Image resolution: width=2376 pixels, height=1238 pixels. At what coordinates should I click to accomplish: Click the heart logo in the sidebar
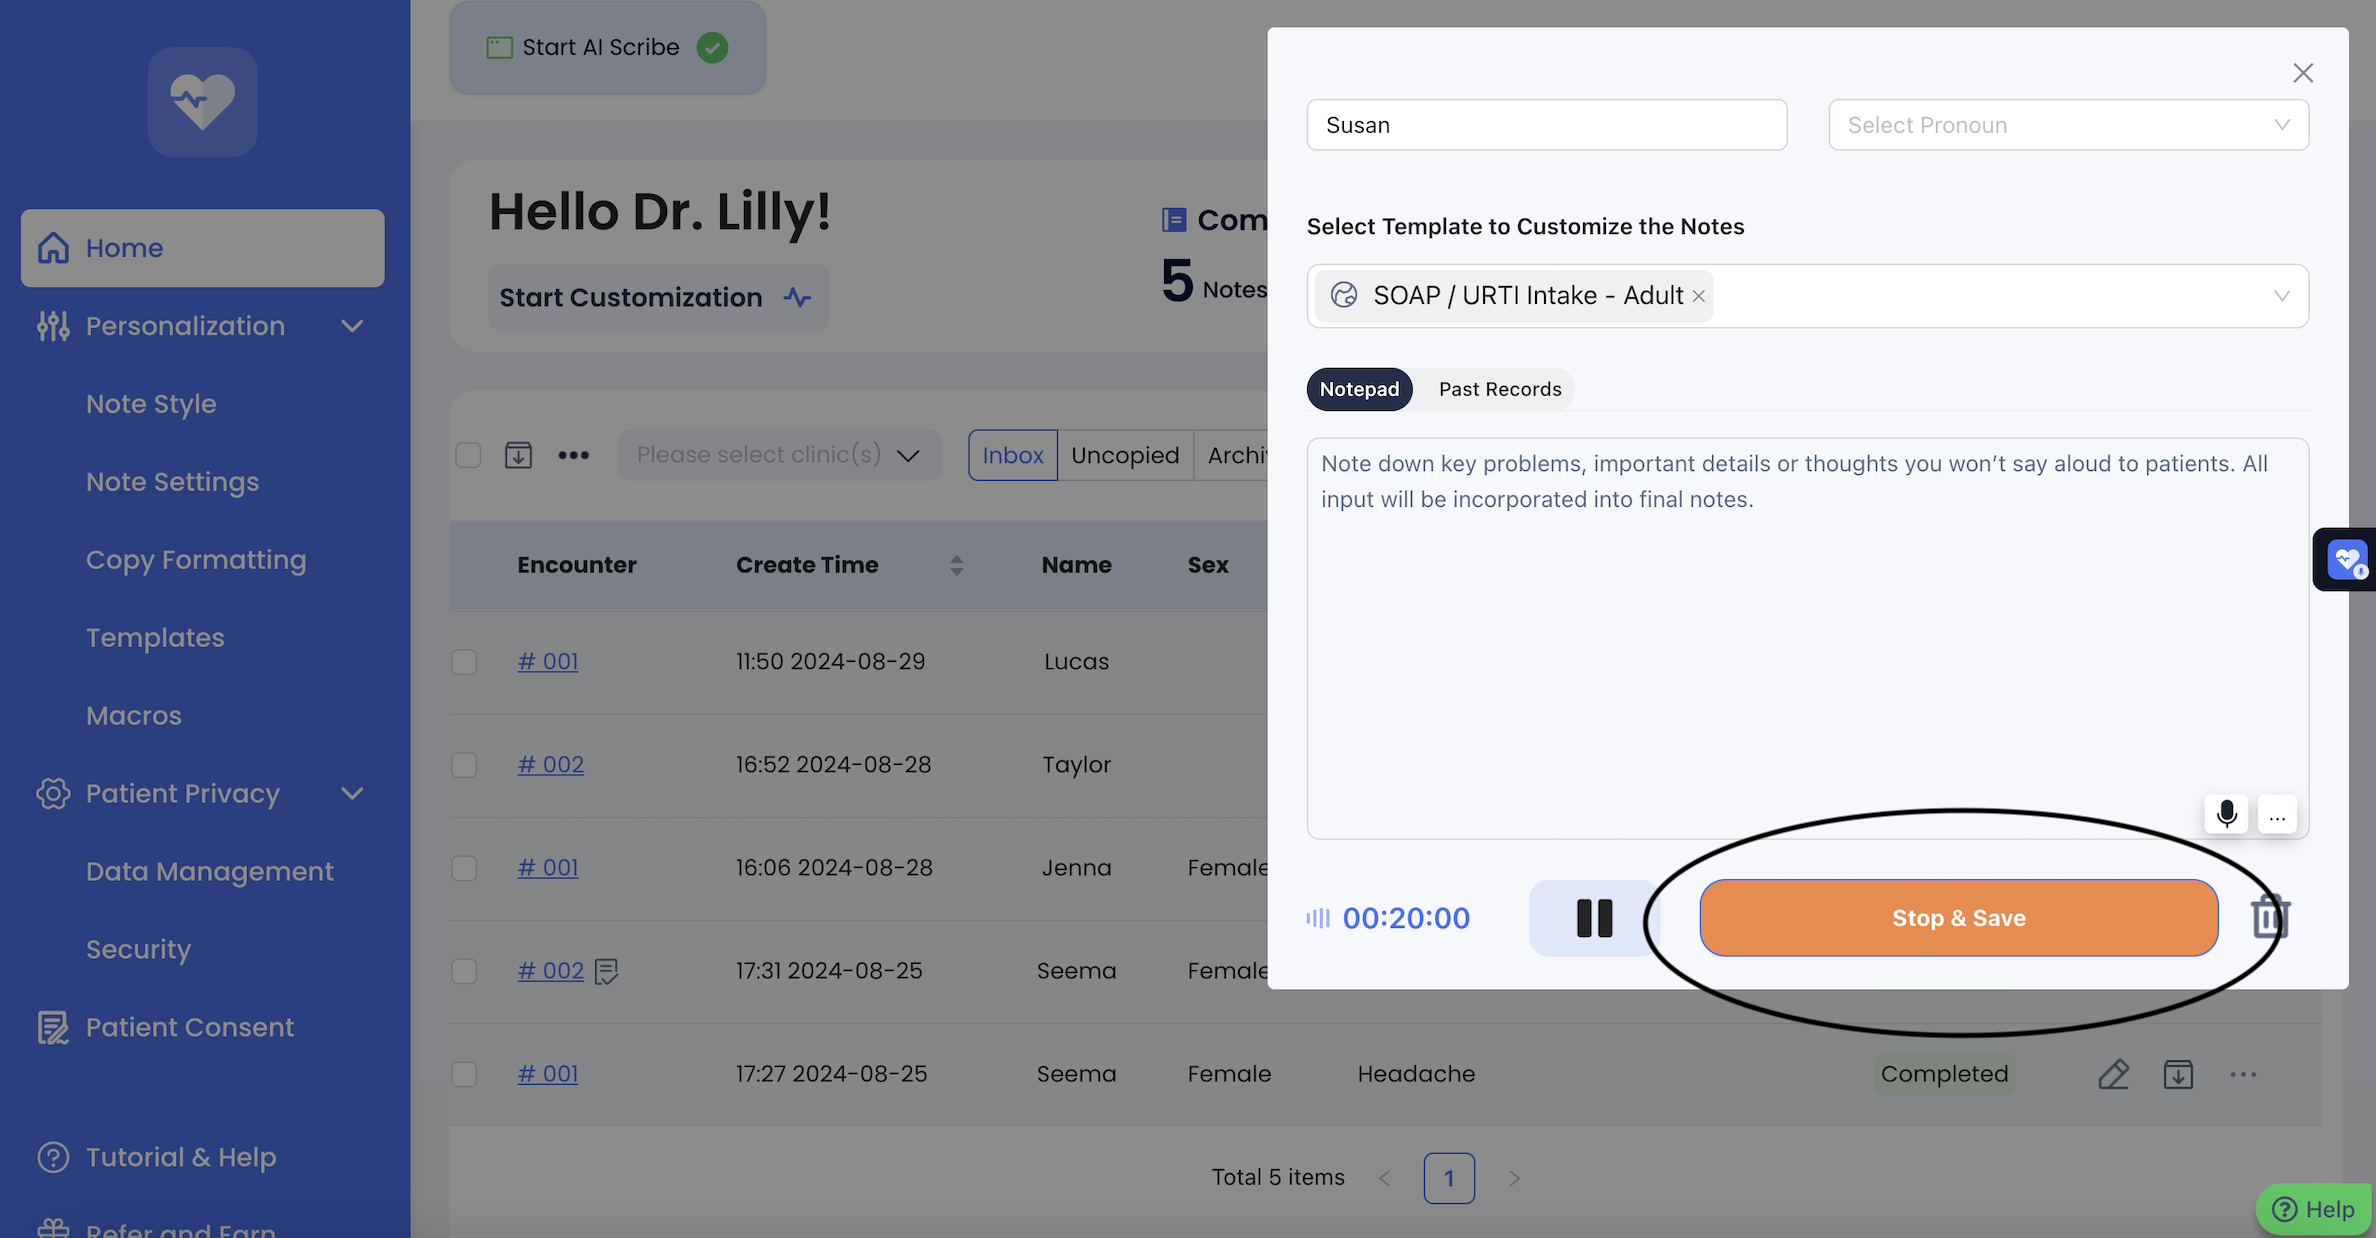click(203, 102)
